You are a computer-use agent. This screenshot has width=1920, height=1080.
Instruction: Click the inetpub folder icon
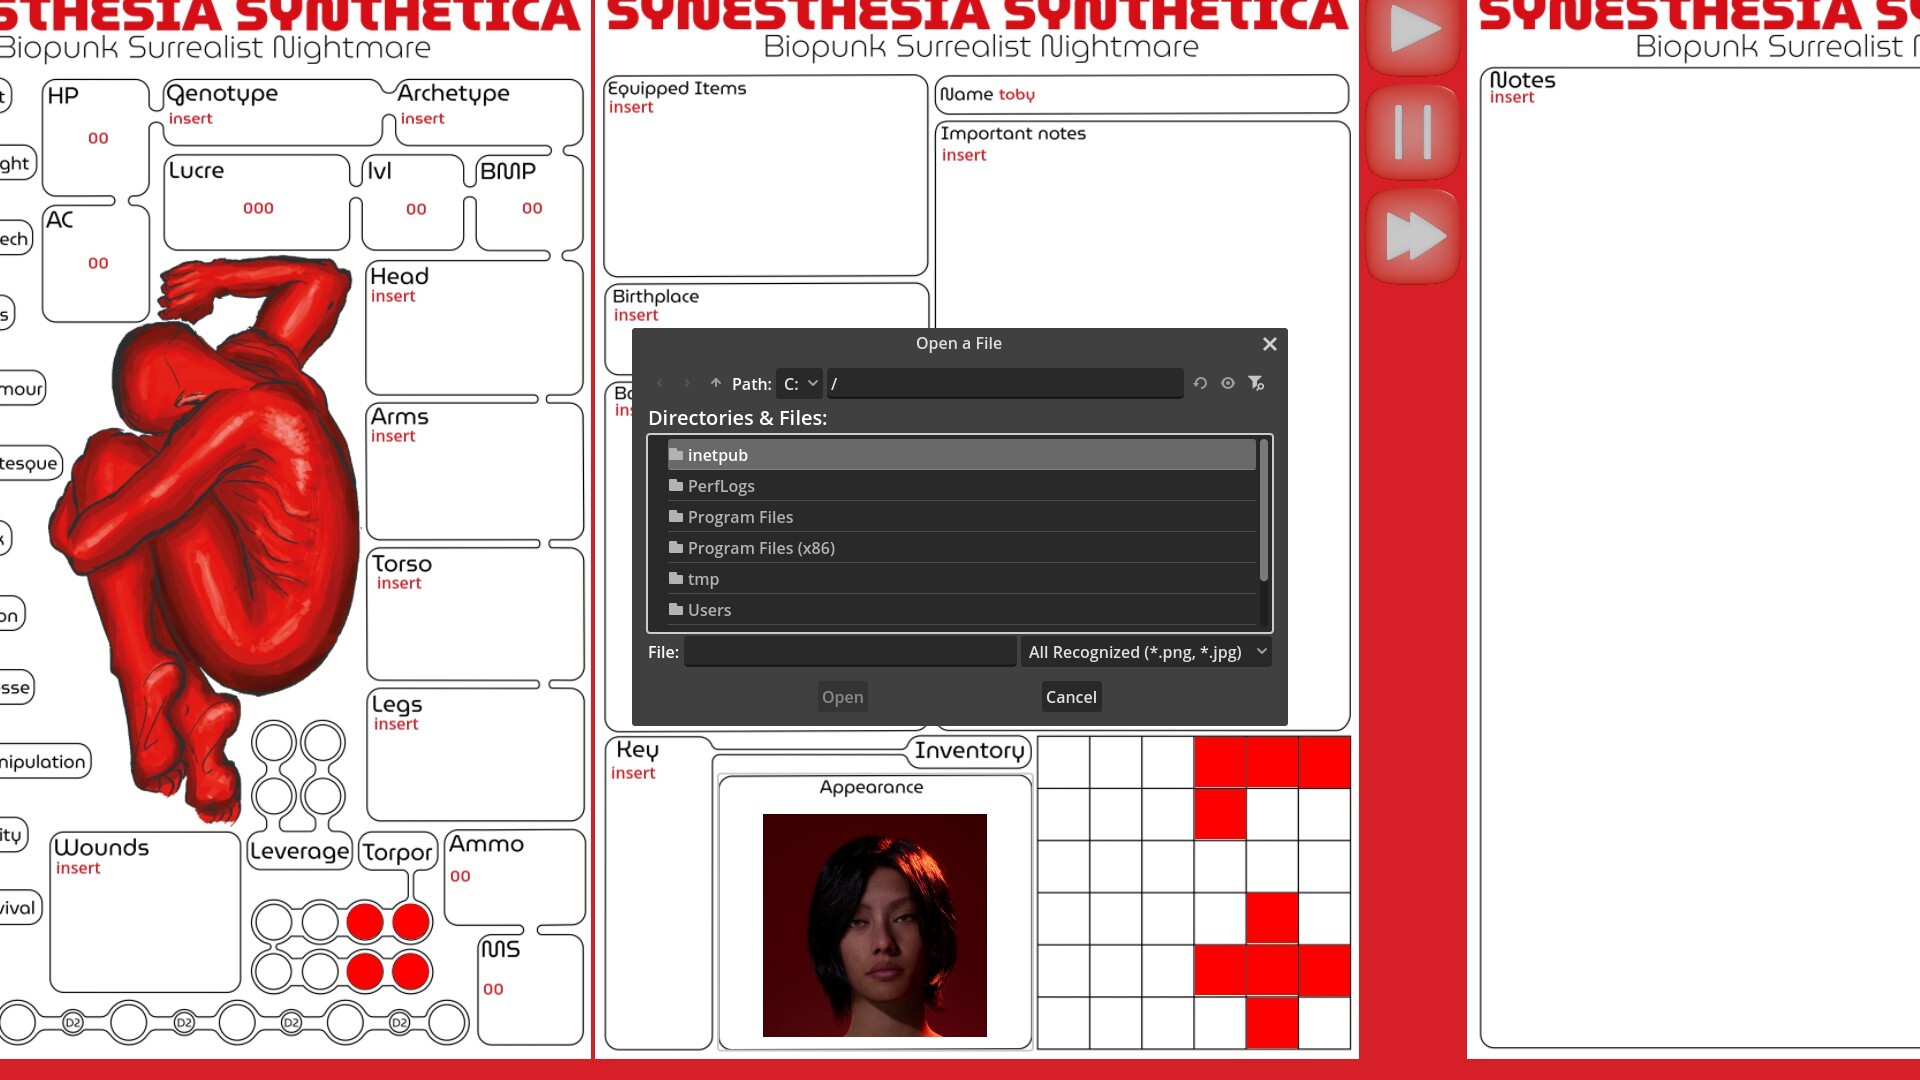[674, 455]
